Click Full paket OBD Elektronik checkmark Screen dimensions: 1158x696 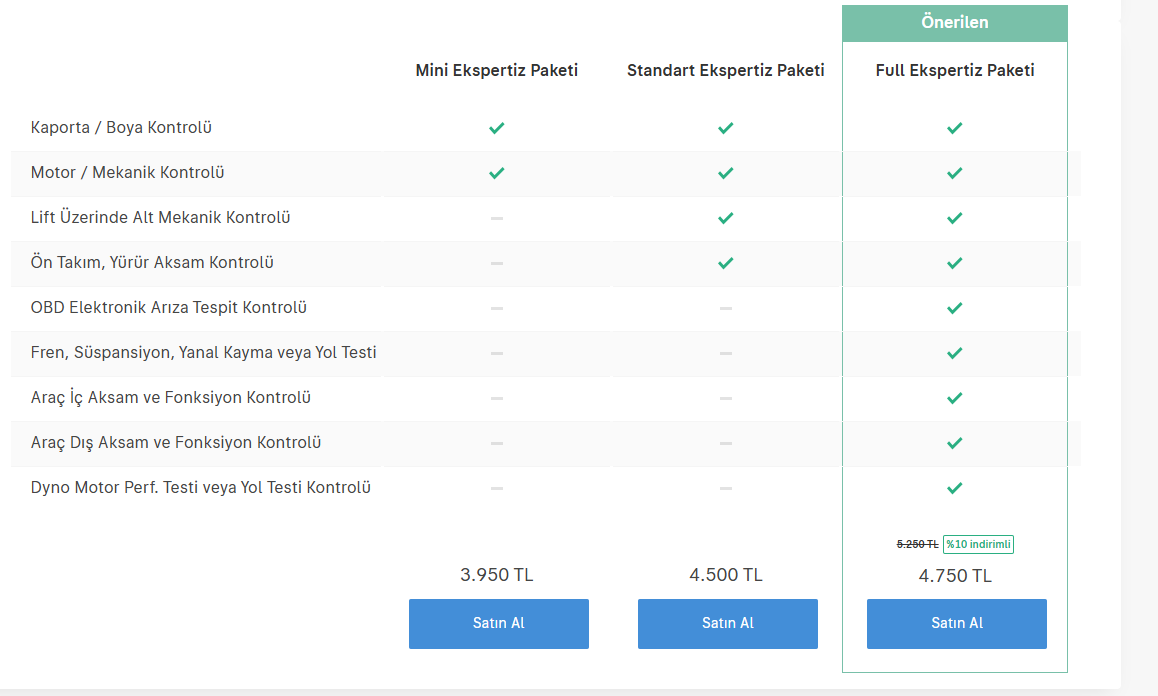pos(955,308)
